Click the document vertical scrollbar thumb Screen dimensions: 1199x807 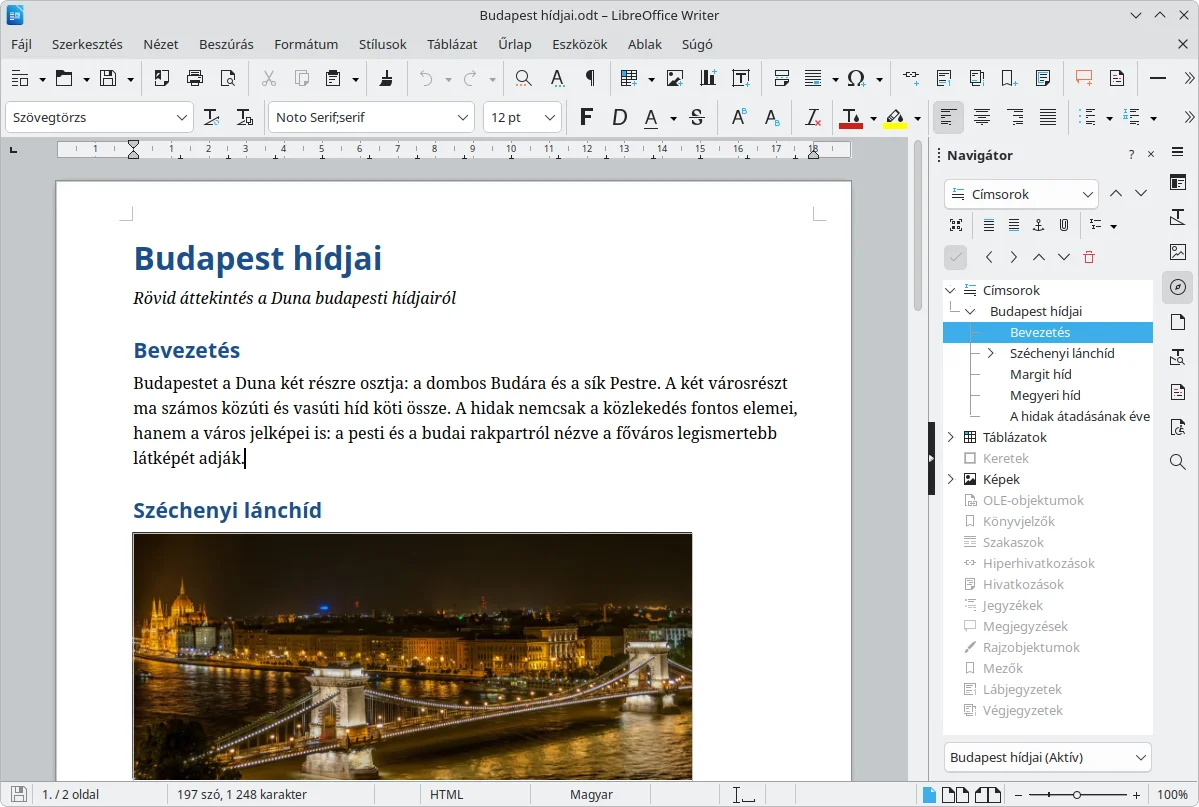coord(918,226)
